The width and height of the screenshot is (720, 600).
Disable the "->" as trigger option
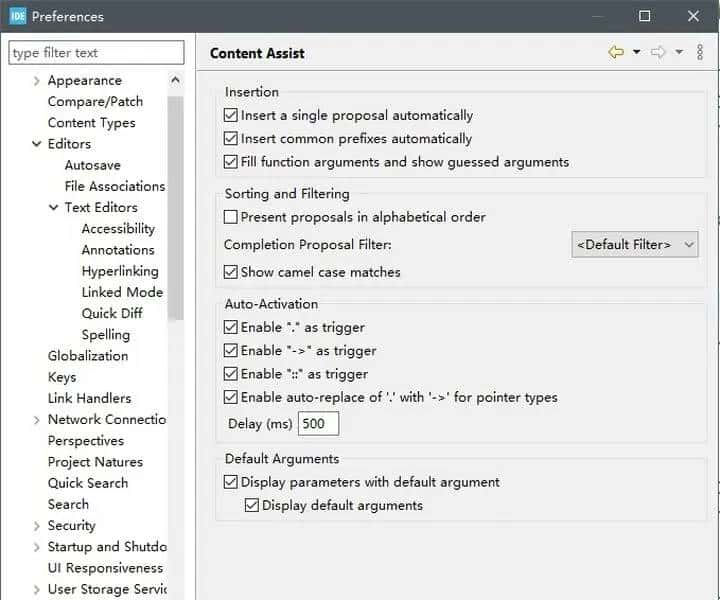click(231, 351)
